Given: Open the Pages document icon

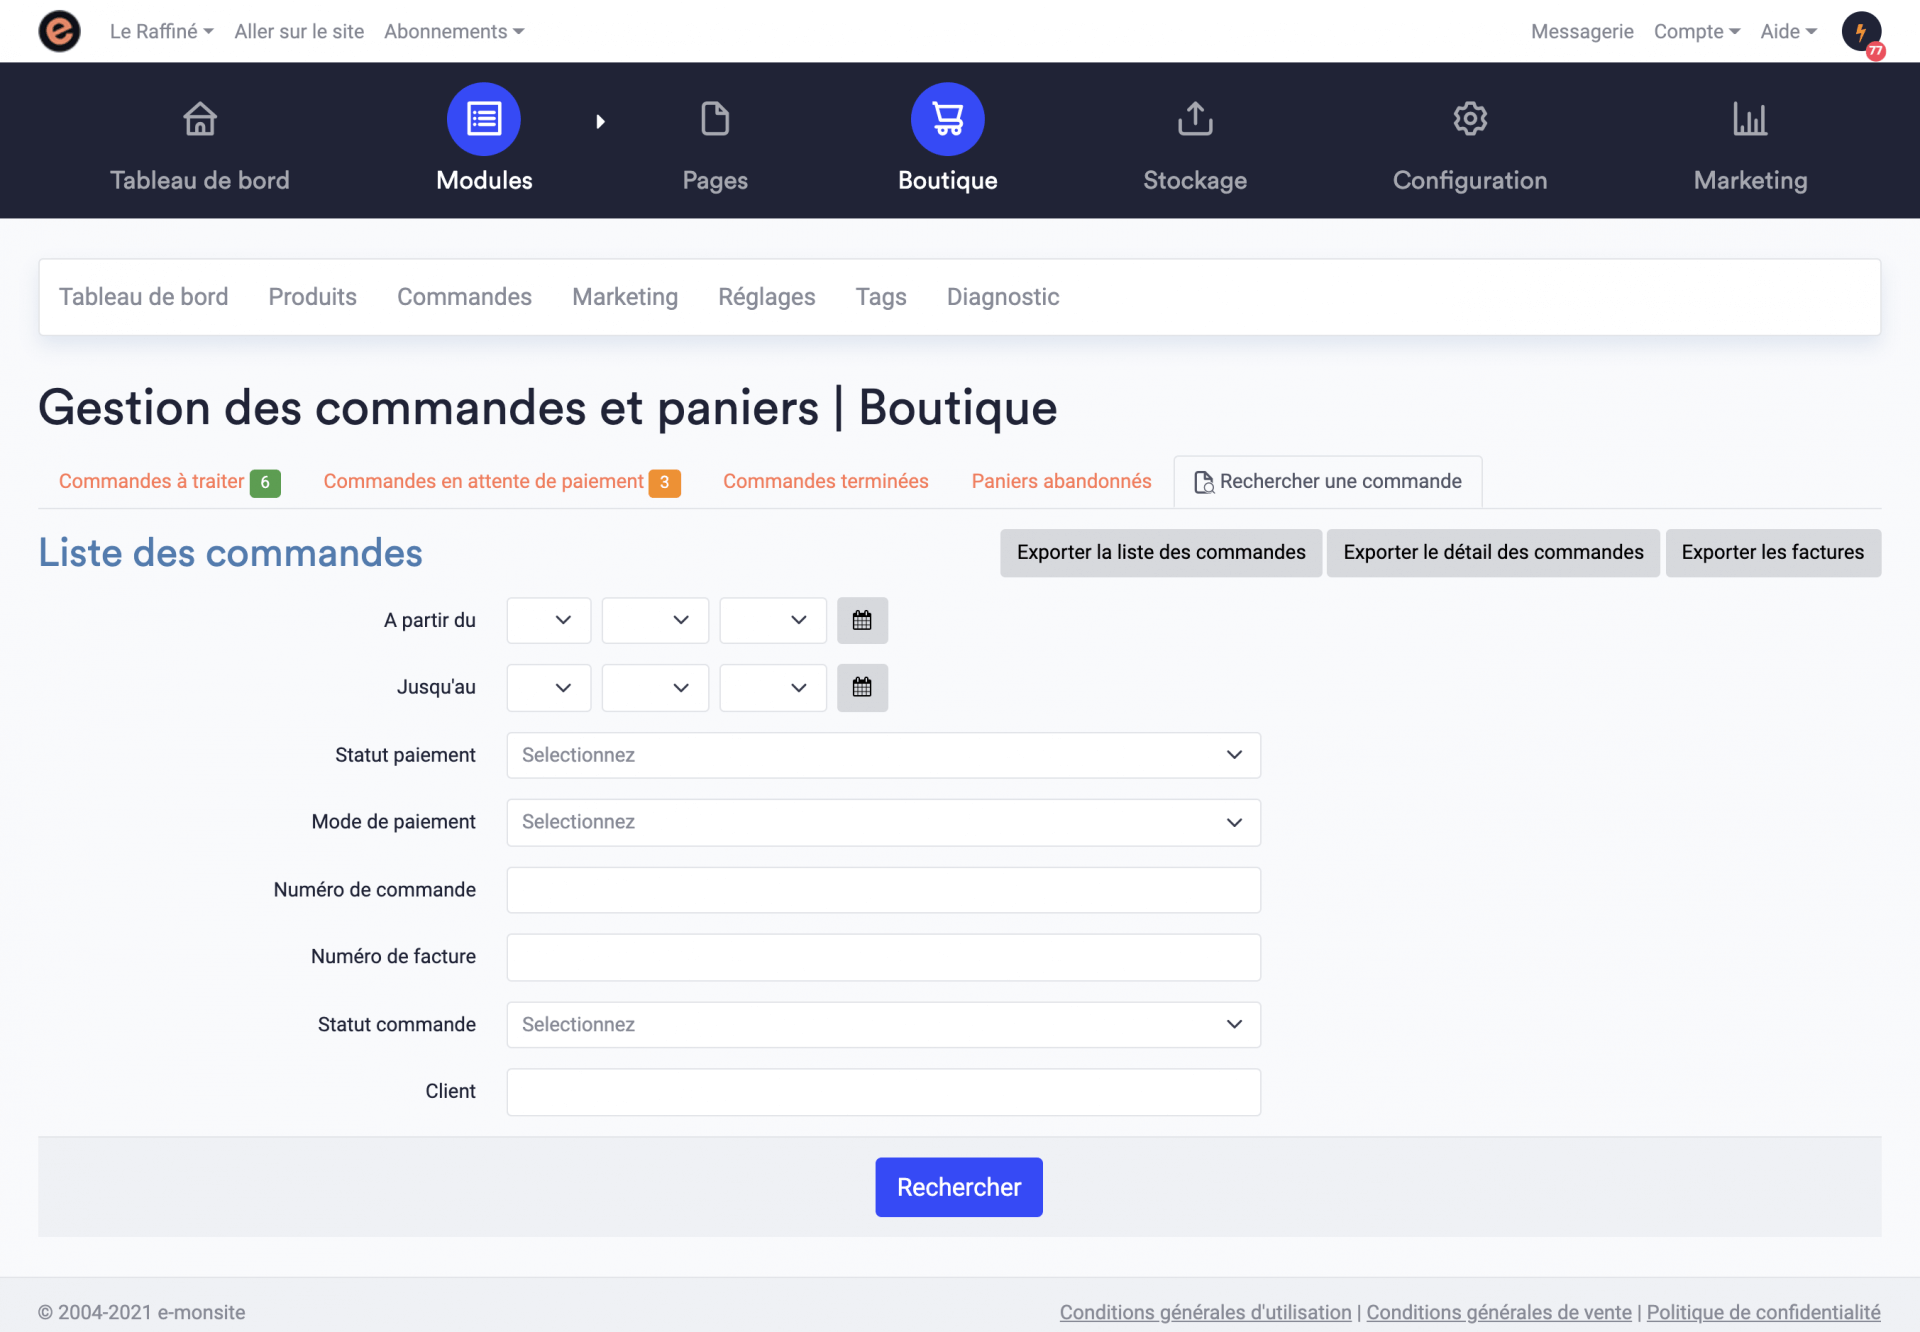Looking at the screenshot, I should point(715,119).
